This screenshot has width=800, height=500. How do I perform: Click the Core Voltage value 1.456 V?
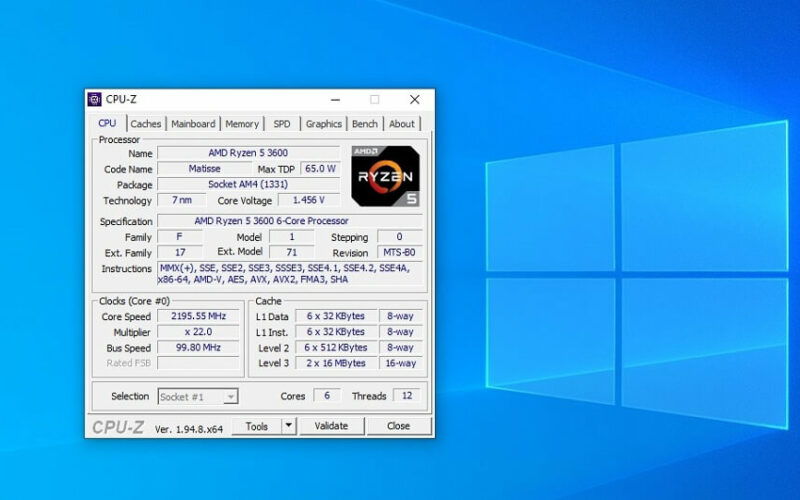(x=309, y=200)
